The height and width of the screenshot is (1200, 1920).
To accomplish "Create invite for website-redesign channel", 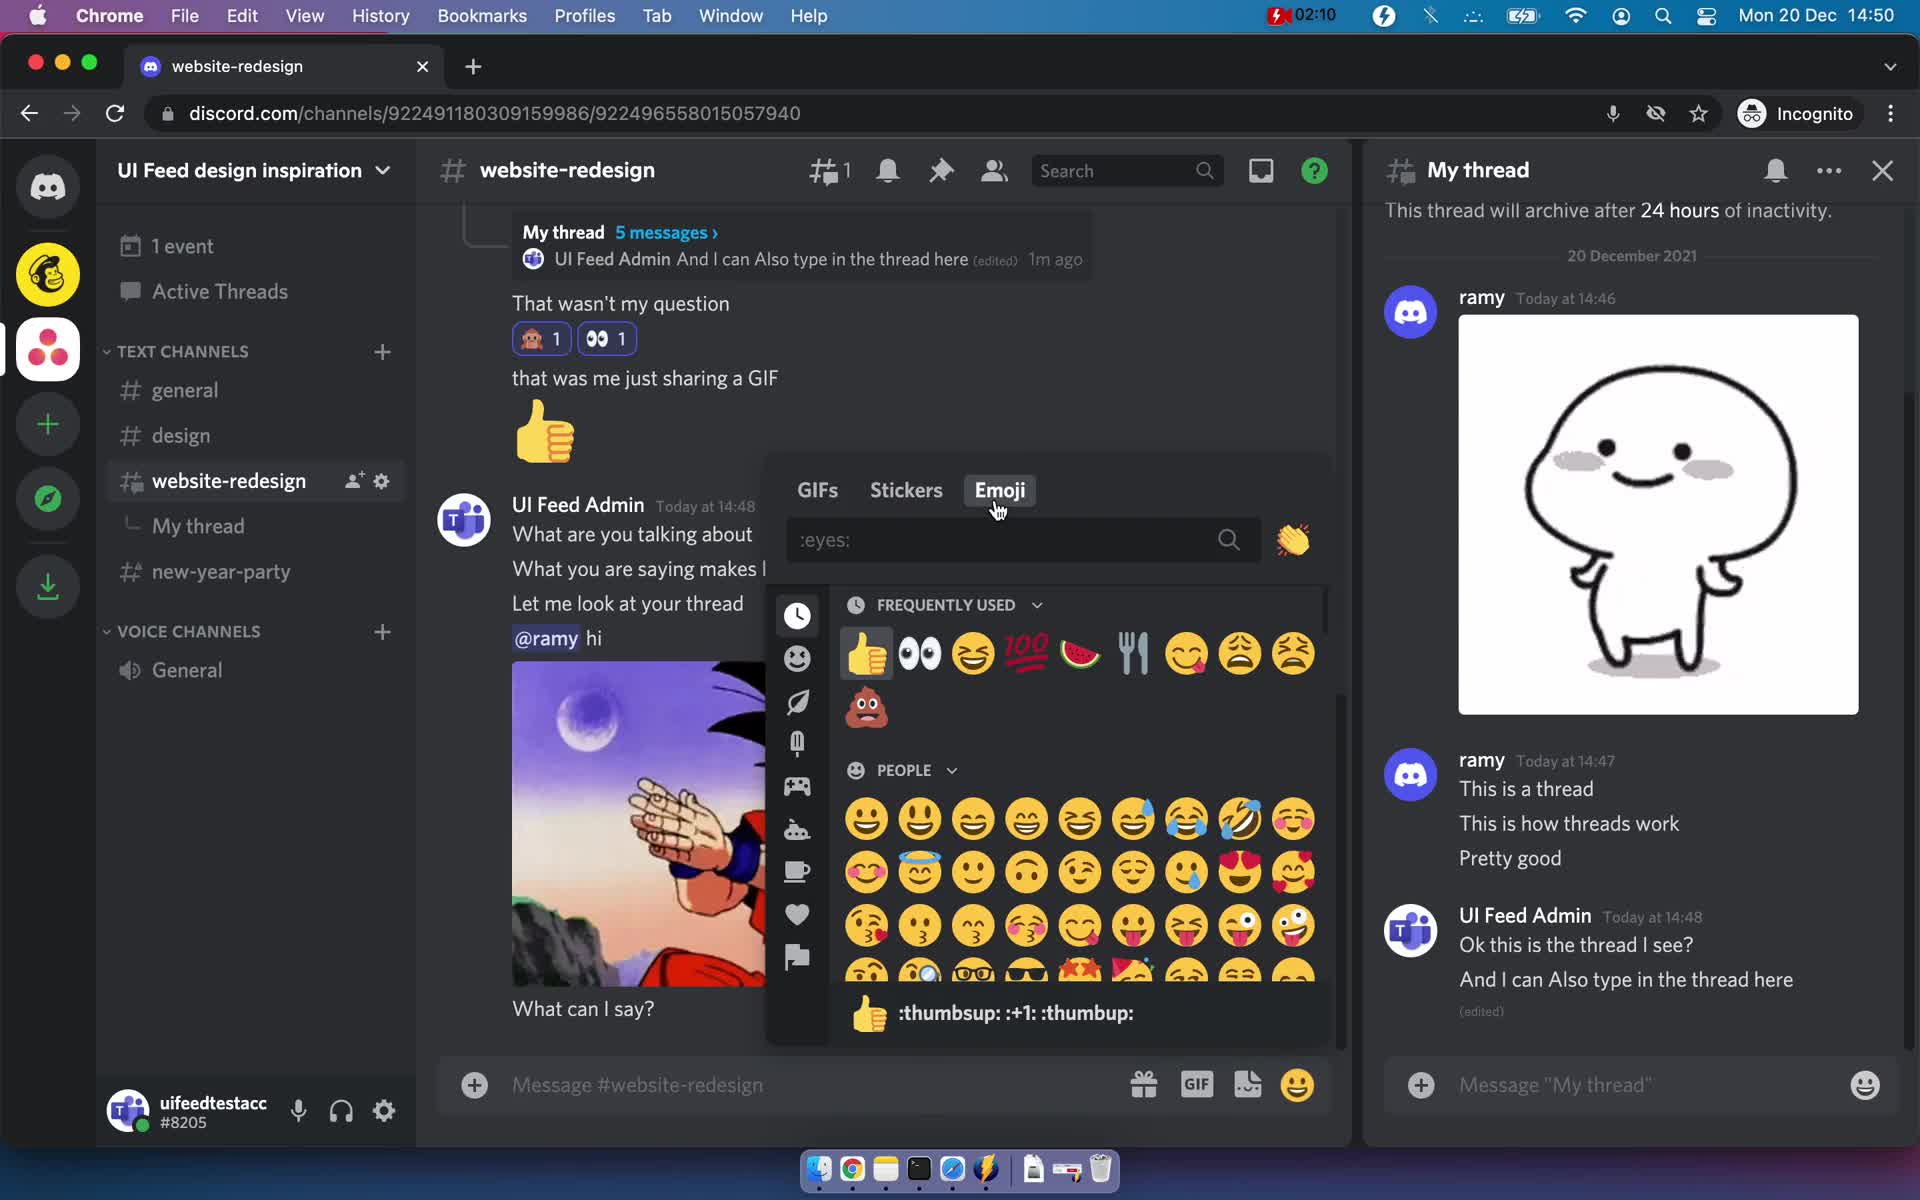I will tap(354, 481).
